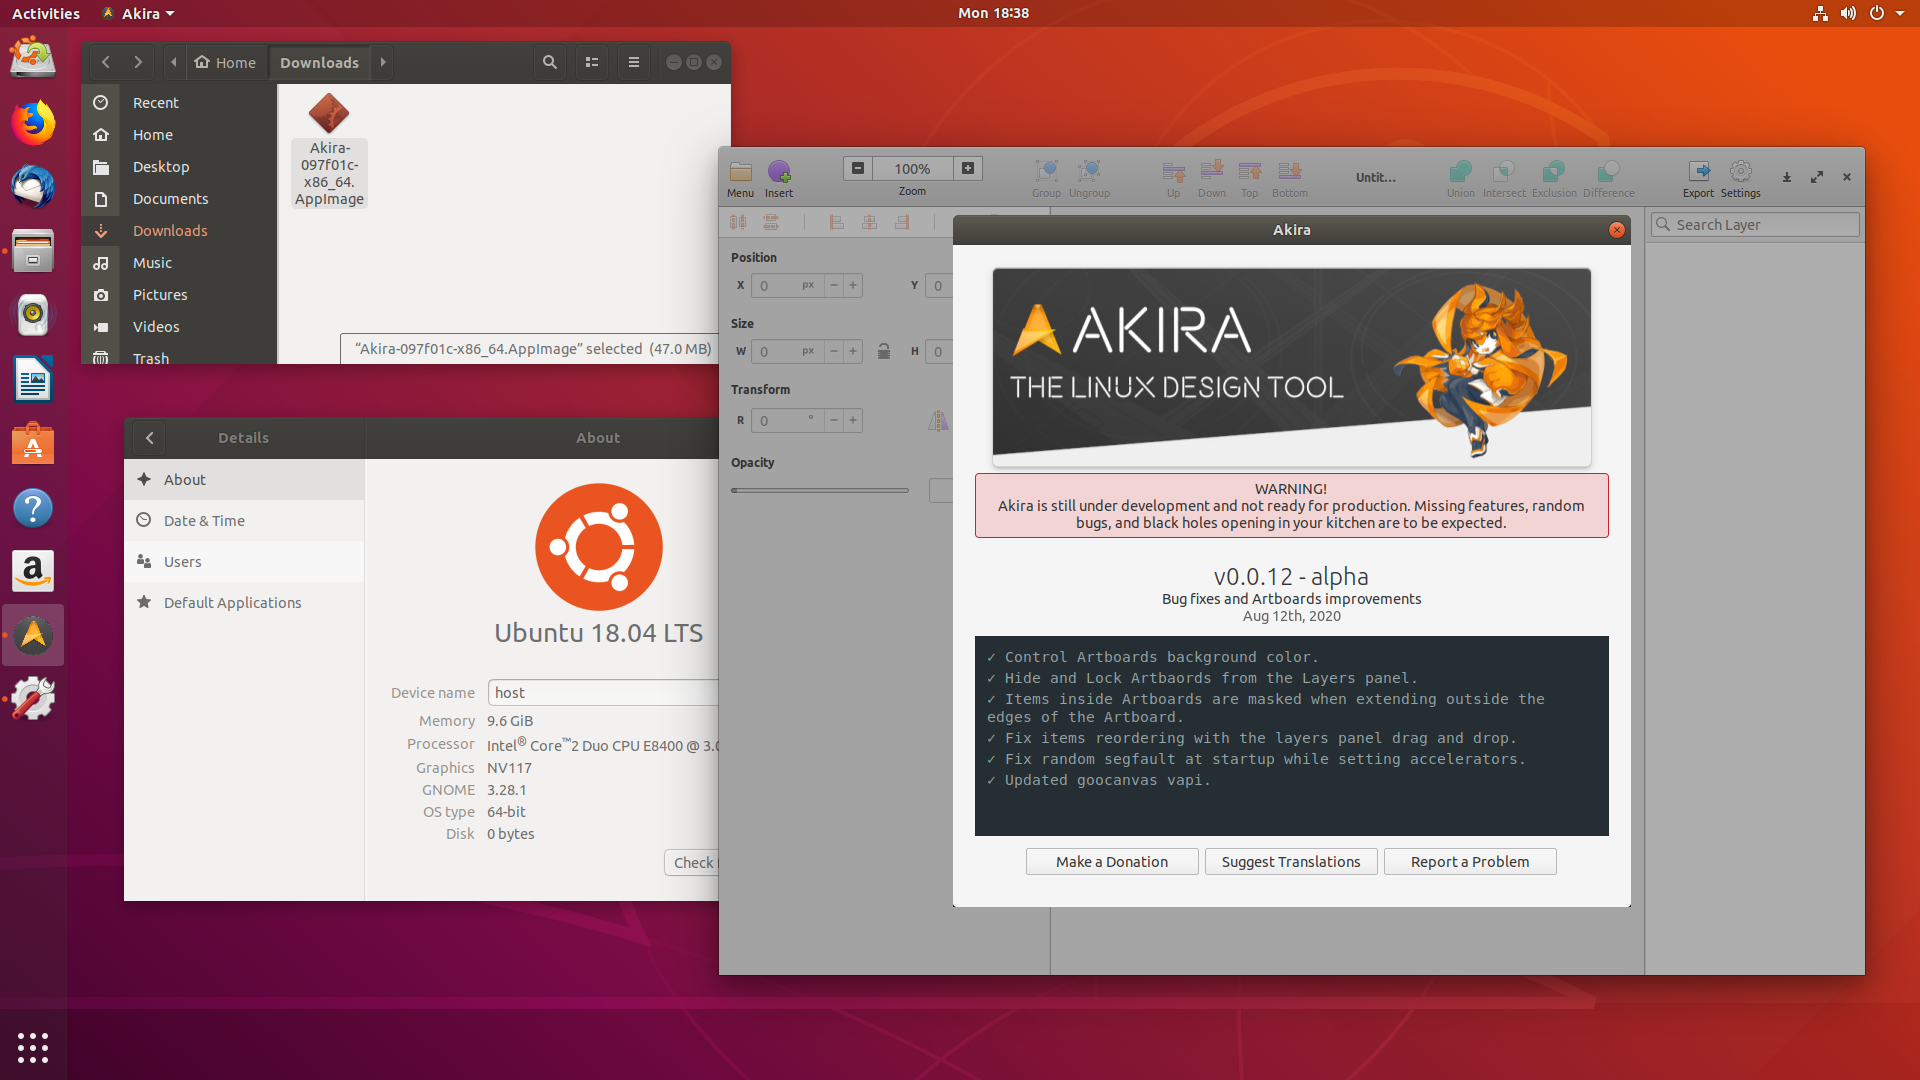Click Make a Donation button
1920x1080 pixels.
point(1112,862)
